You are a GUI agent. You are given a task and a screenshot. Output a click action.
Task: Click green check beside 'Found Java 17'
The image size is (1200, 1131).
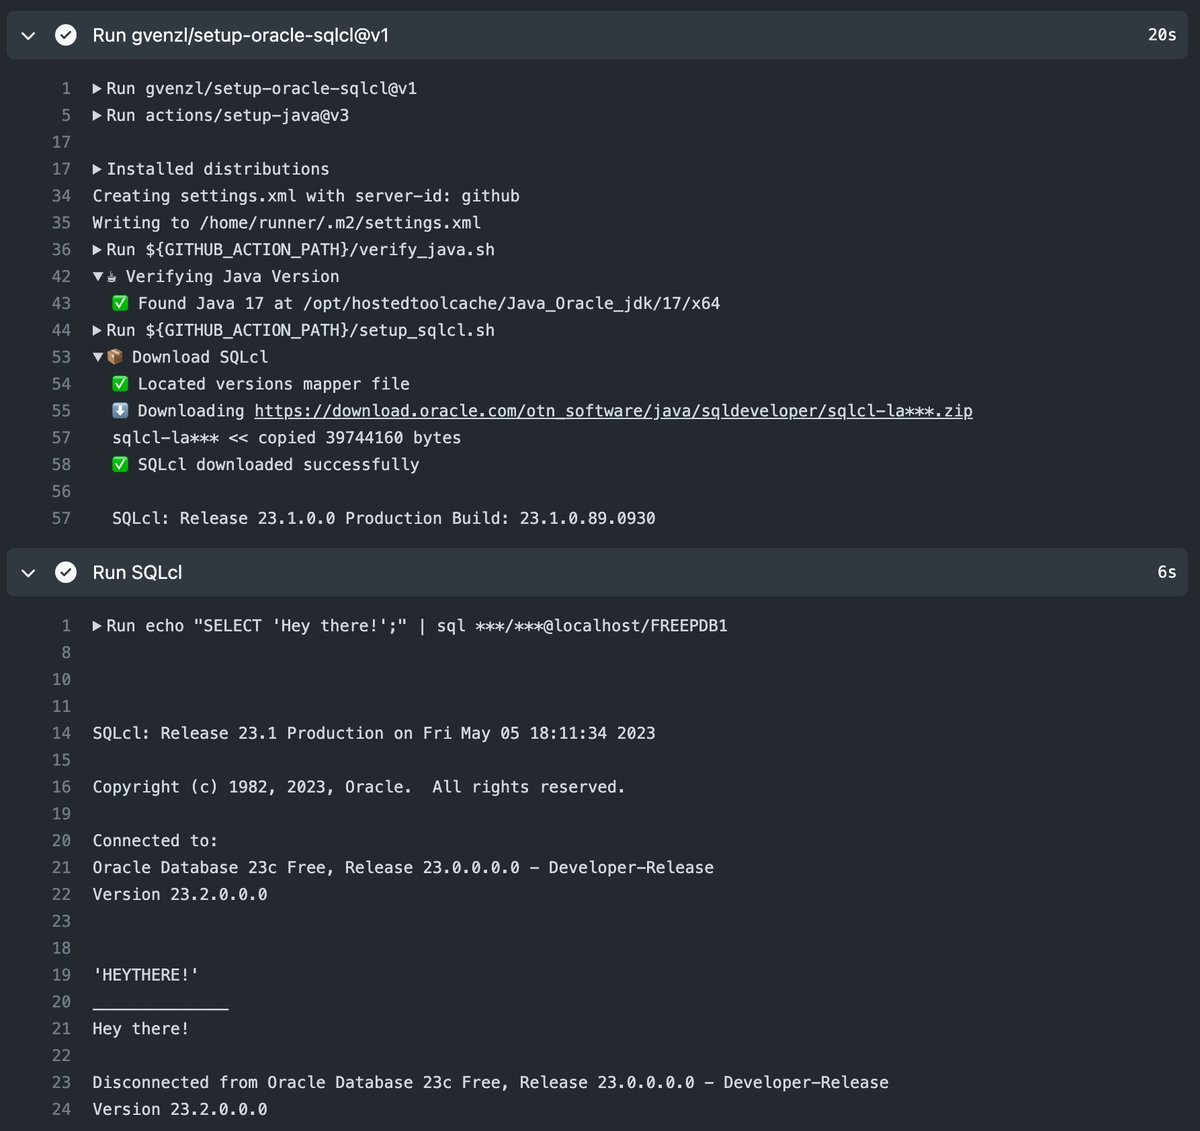120,304
